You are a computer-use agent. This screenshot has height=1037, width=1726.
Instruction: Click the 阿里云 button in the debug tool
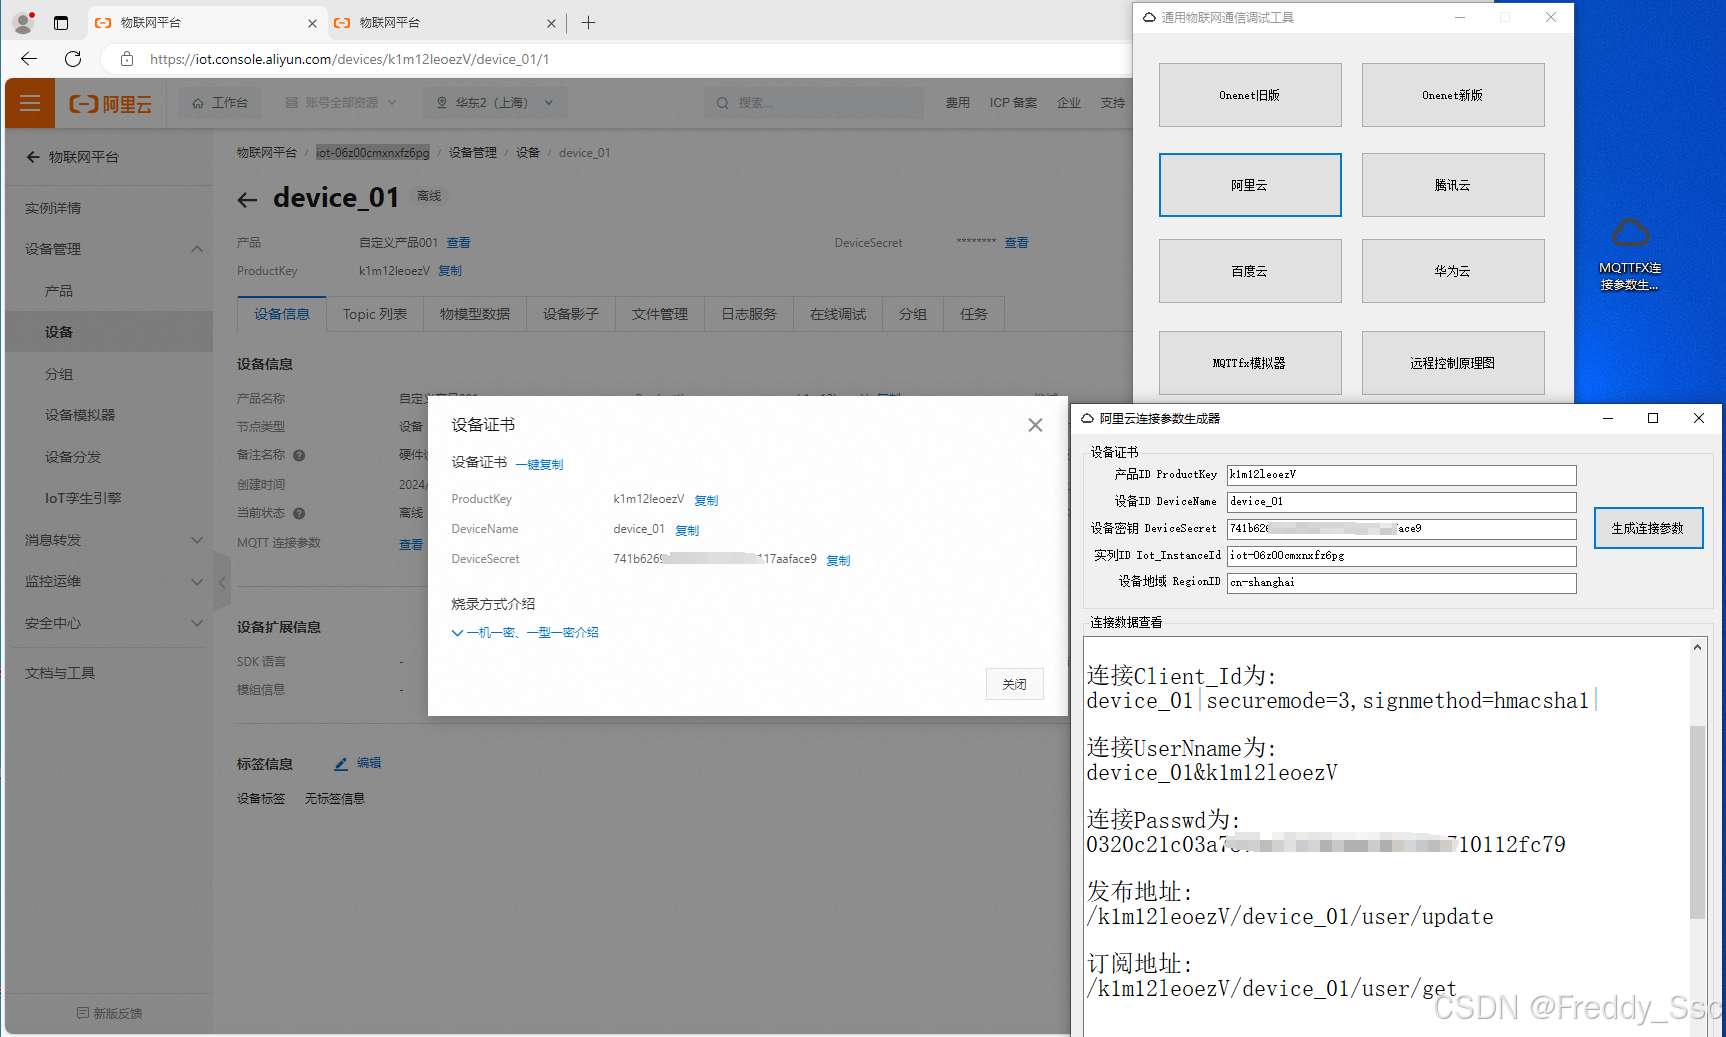(1250, 185)
